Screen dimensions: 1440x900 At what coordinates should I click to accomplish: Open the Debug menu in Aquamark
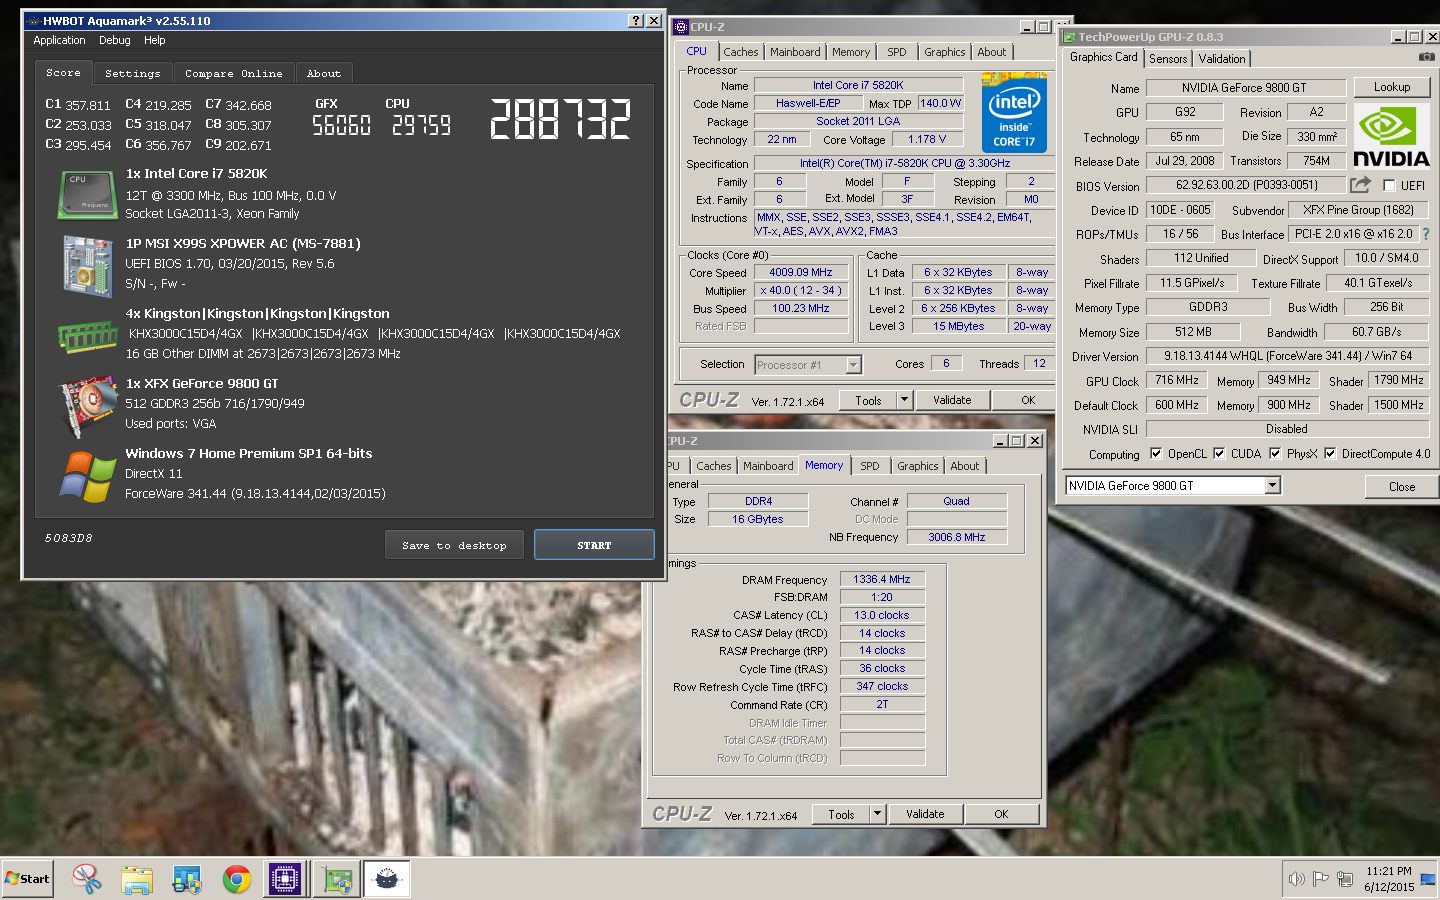click(115, 40)
